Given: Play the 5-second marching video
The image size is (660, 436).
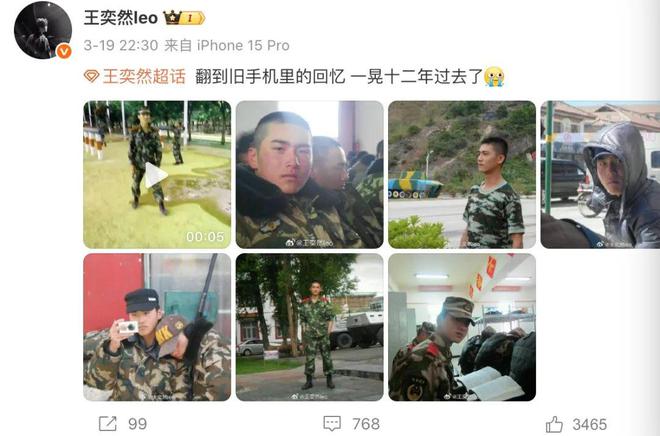Looking at the screenshot, I should 157,175.
